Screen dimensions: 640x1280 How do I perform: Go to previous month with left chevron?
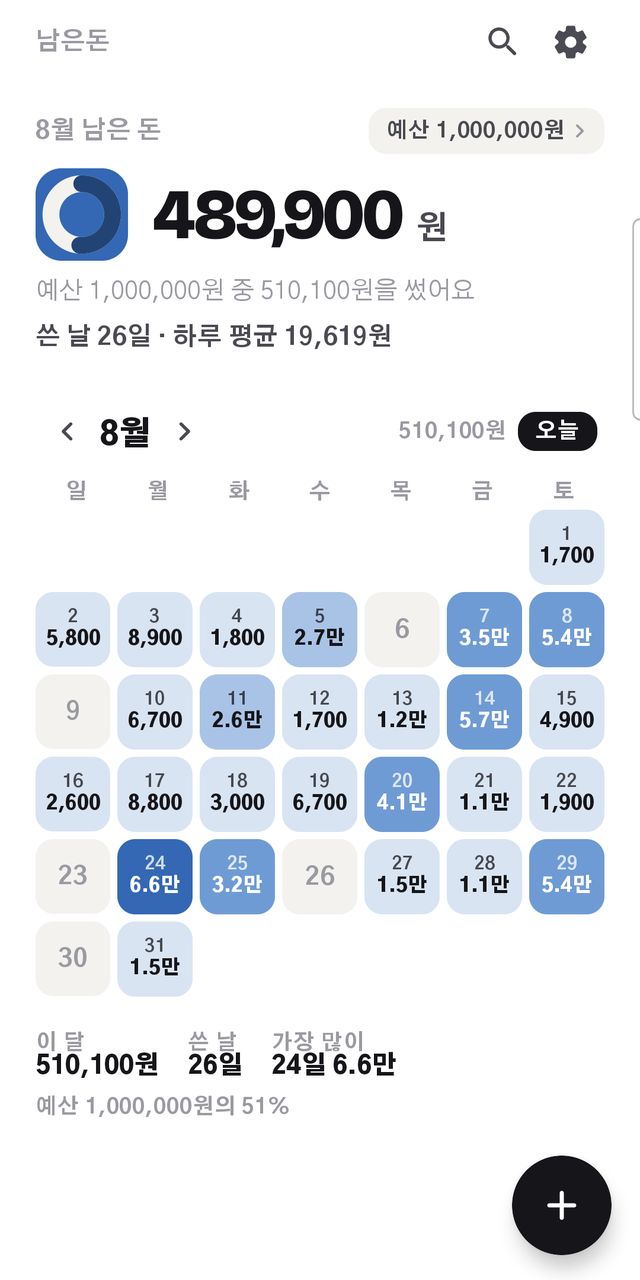(x=67, y=432)
